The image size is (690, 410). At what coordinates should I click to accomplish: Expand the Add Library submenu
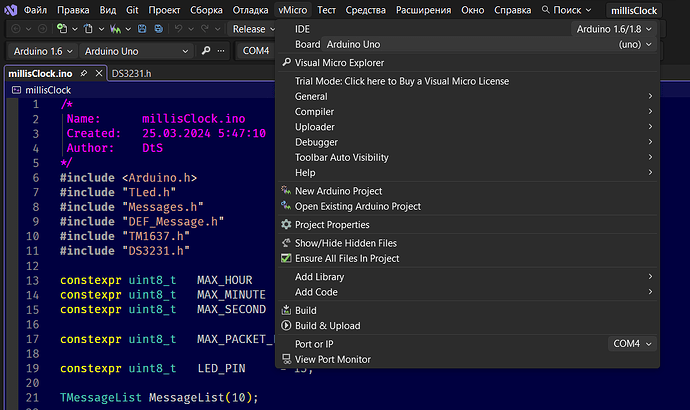320,276
